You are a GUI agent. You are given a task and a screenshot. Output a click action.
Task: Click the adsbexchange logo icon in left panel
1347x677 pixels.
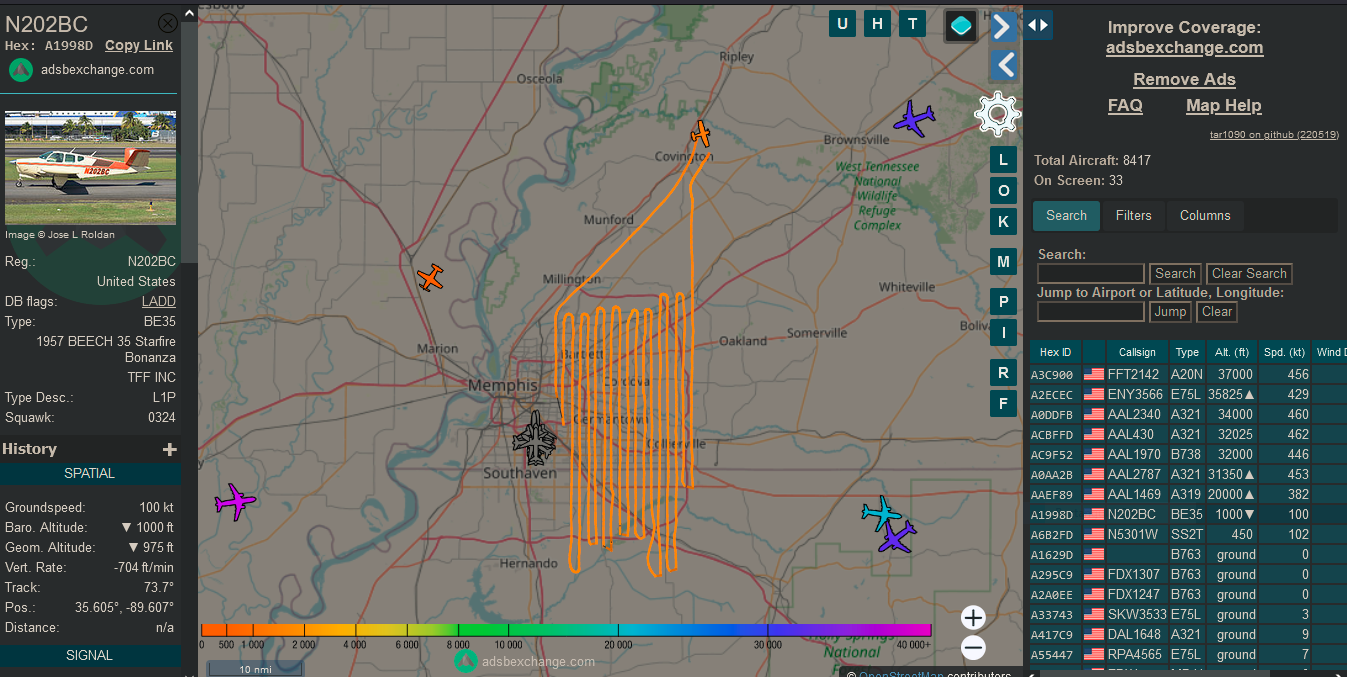(x=20, y=70)
